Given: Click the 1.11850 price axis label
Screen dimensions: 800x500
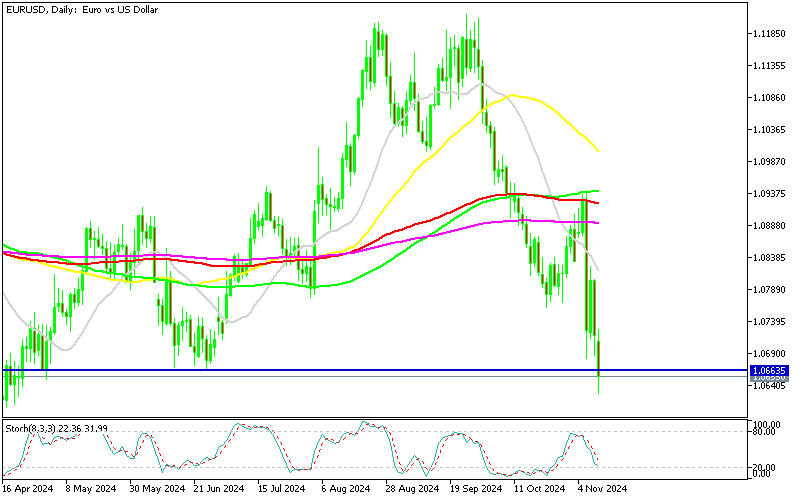Looking at the screenshot, I should pos(770,34).
